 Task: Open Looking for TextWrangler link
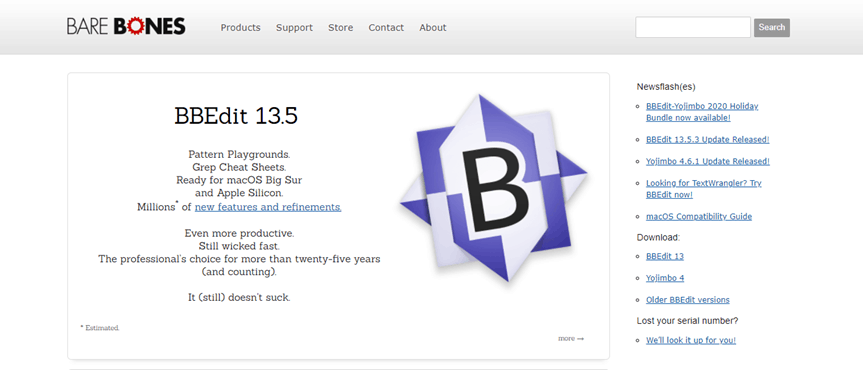click(703, 189)
